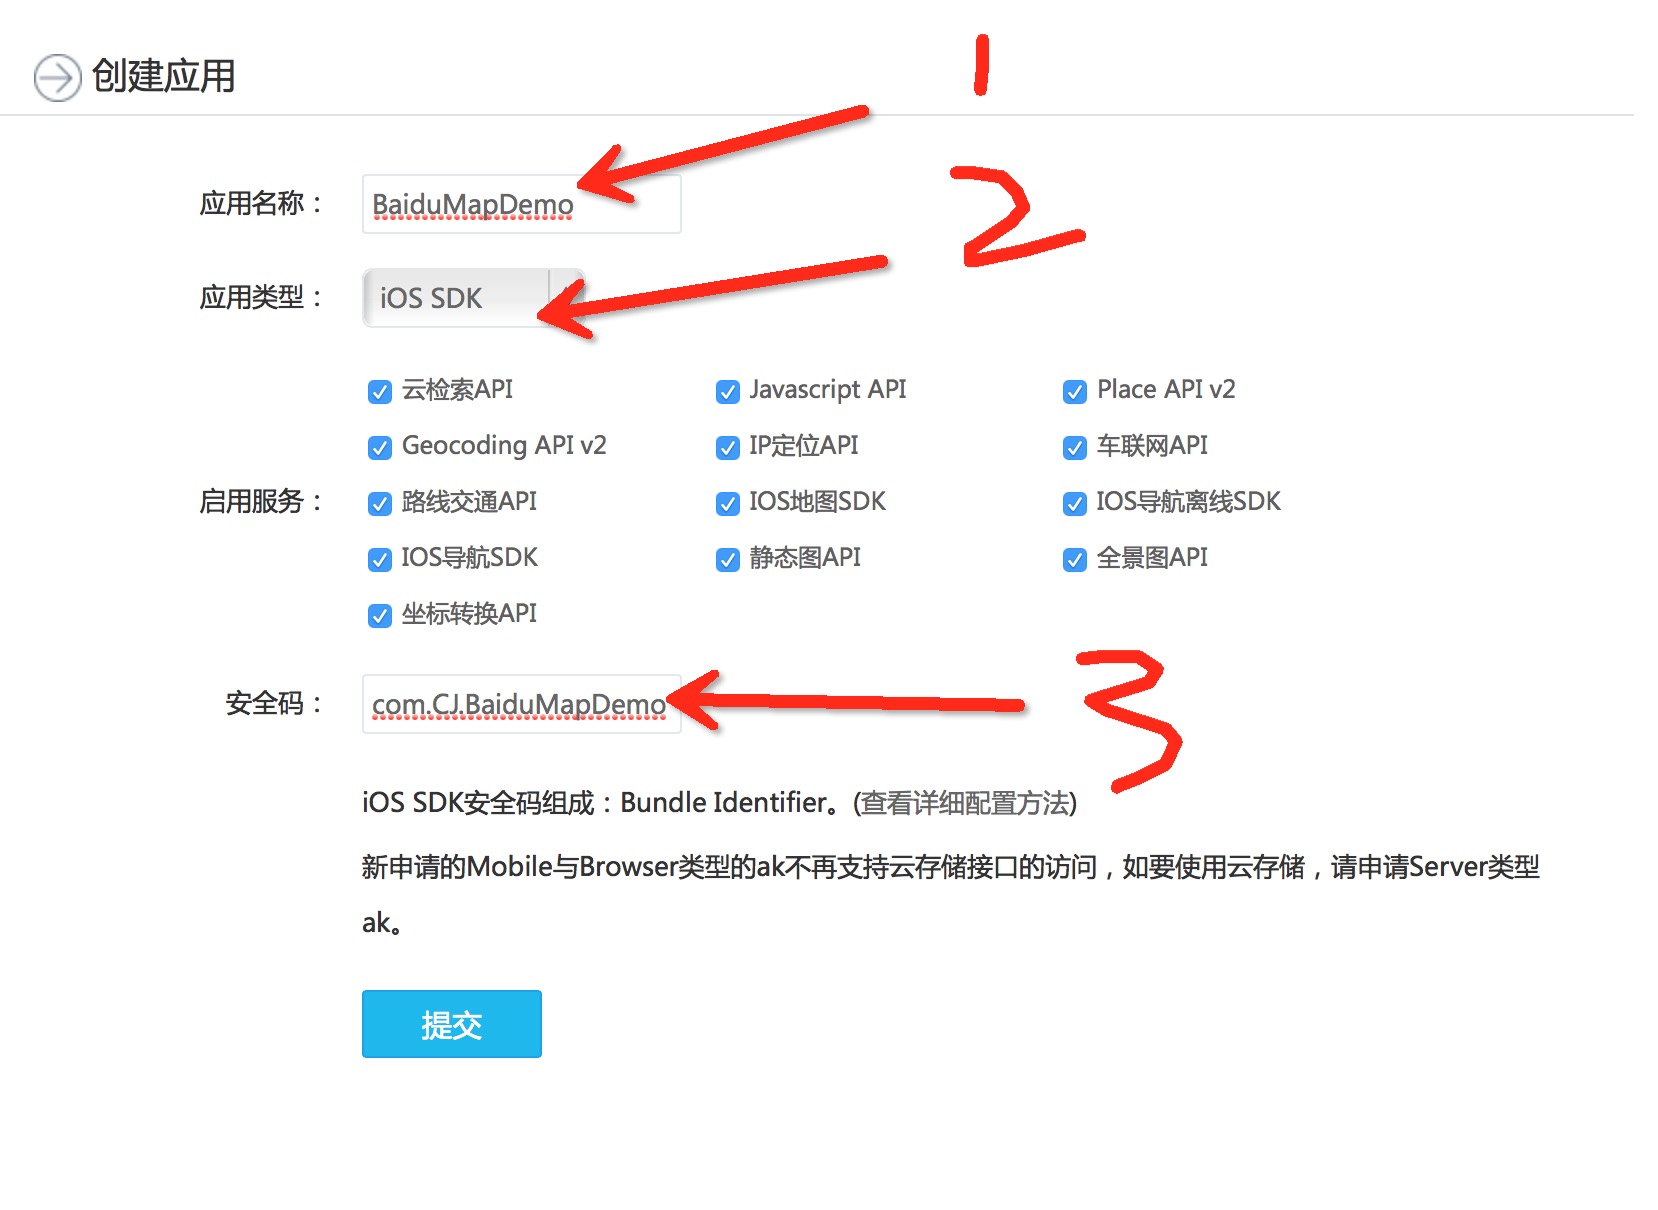Click the arrow icon beside 创建应用
This screenshot has width=1658, height=1210.
57,77
